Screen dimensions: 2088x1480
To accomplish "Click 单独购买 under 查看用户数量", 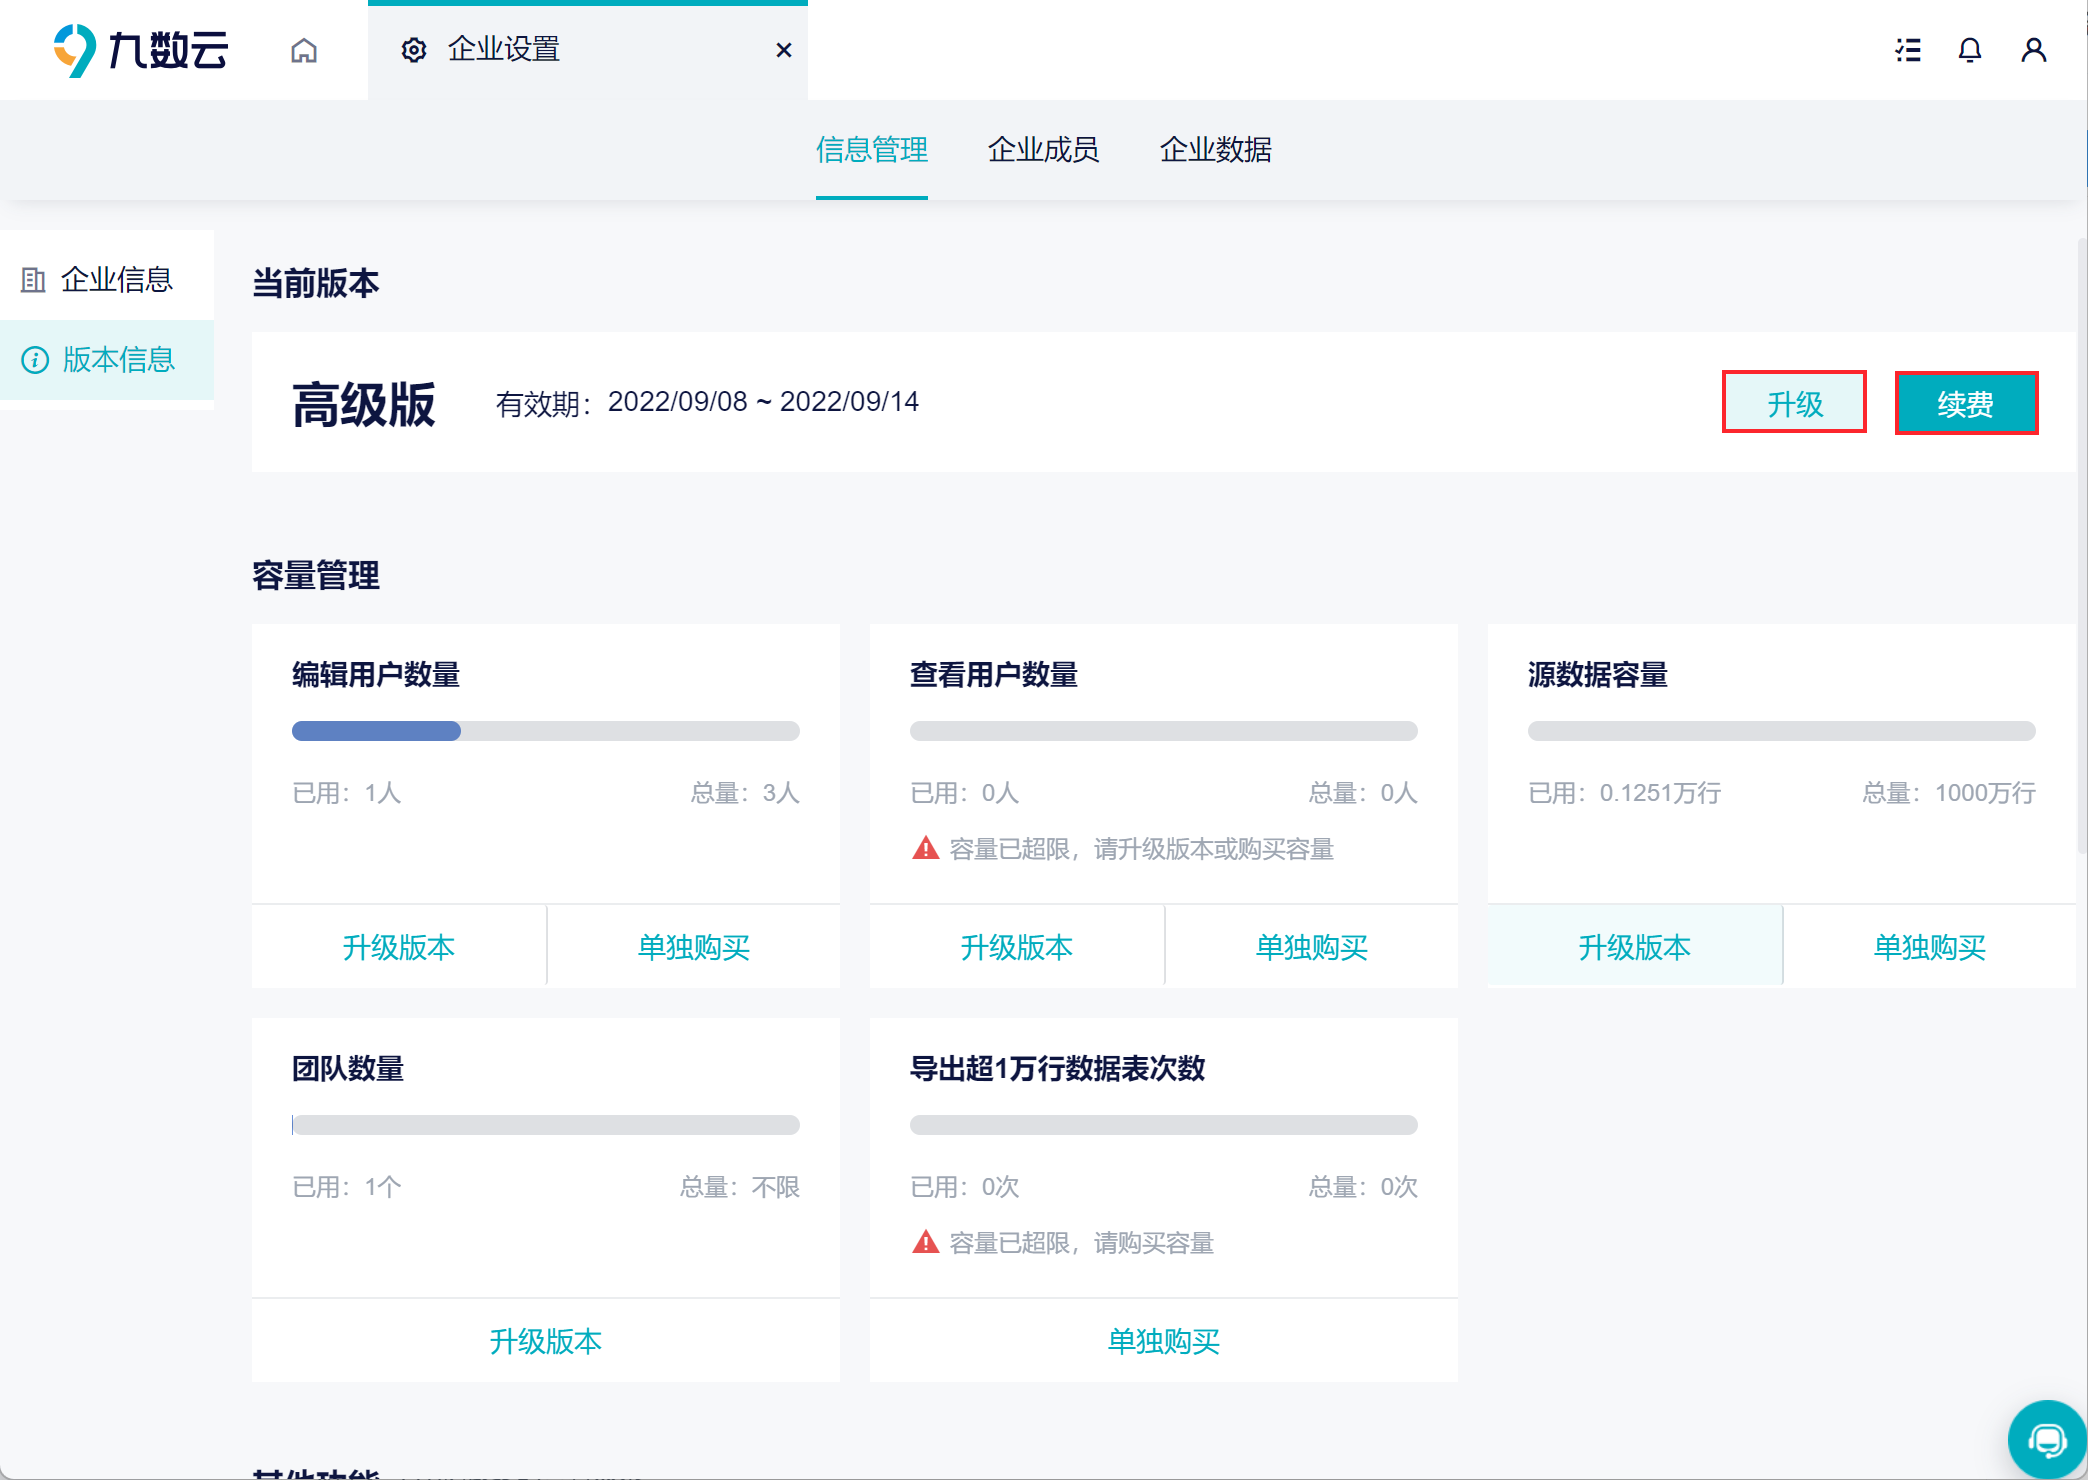I will 1311,946.
